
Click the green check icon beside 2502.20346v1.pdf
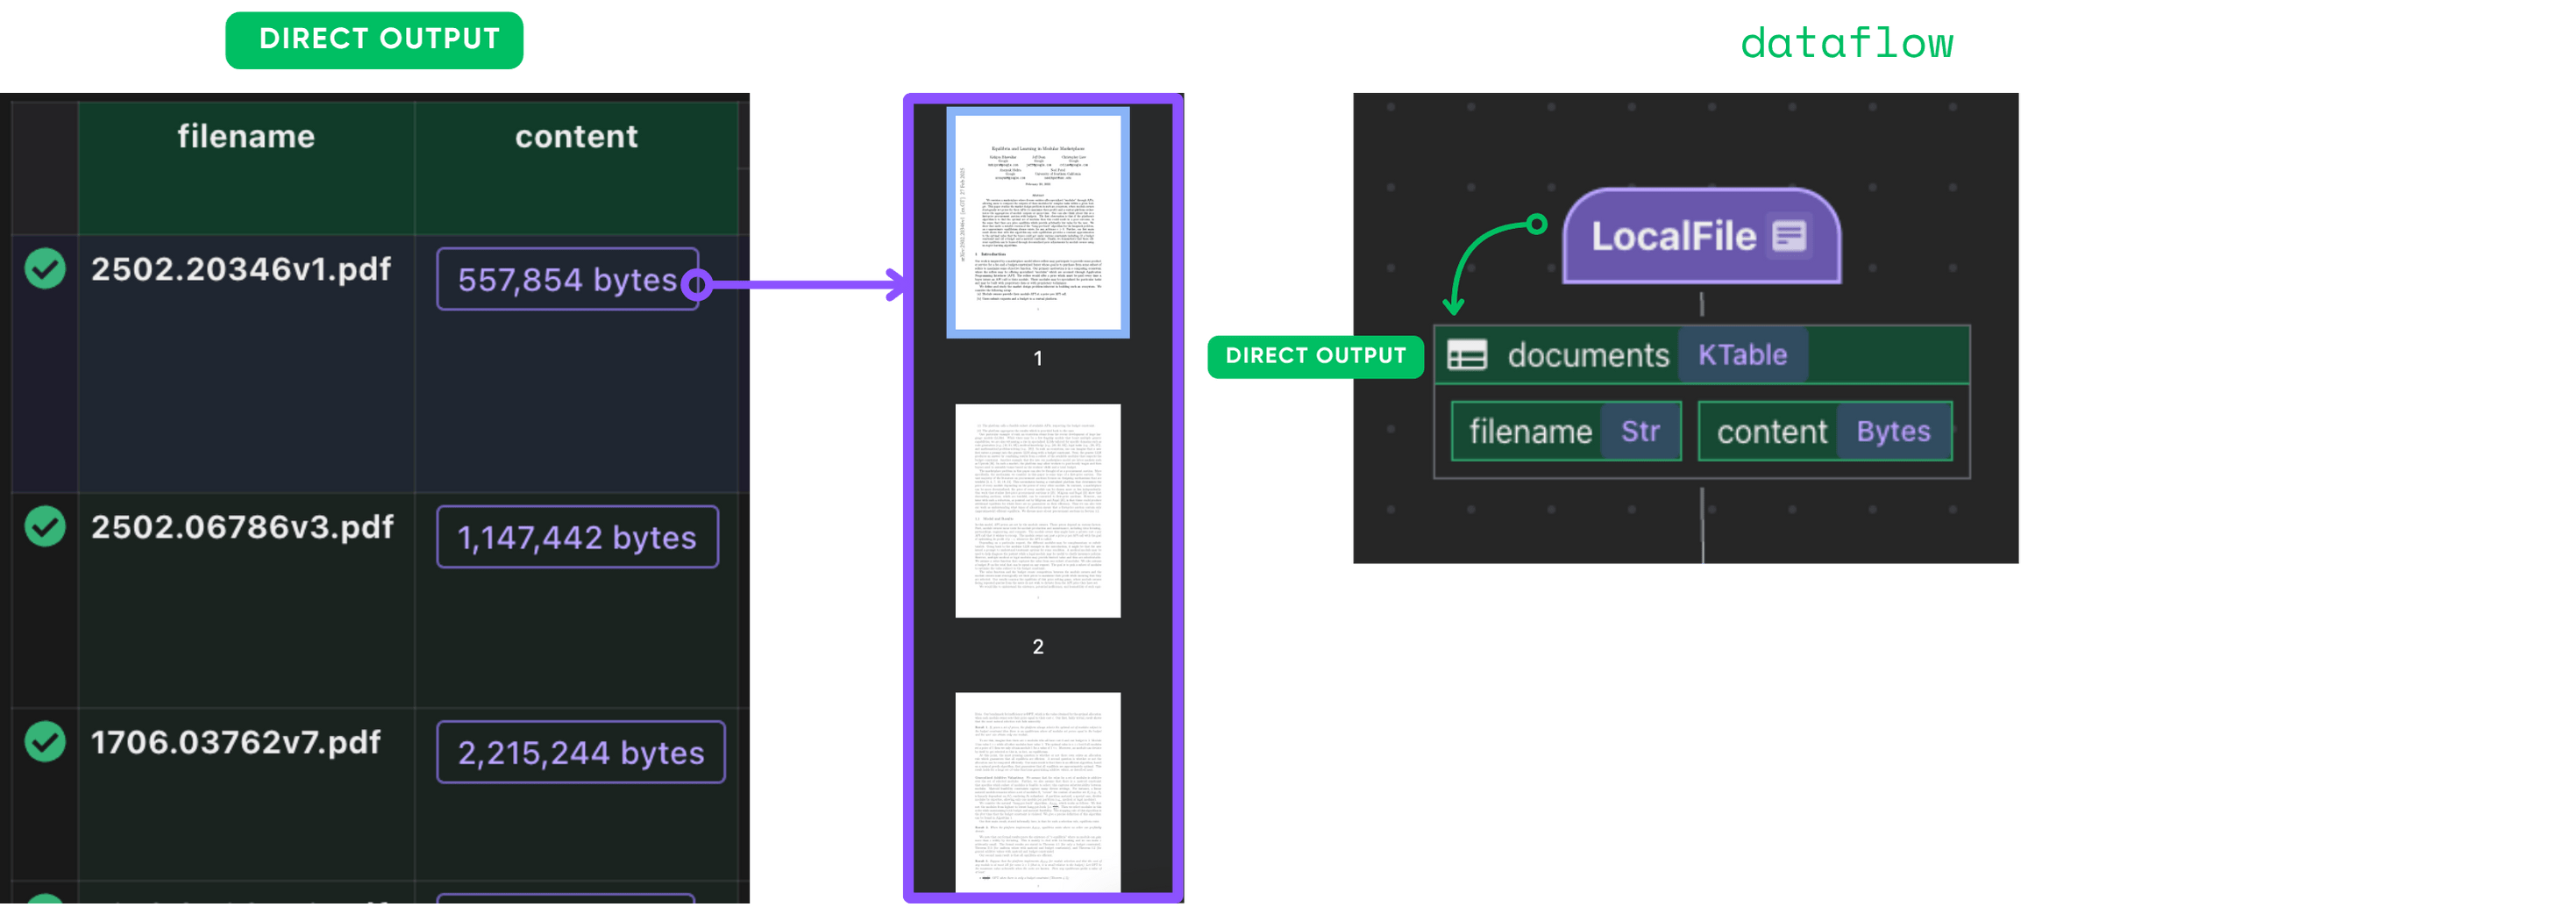[x=45, y=268]
